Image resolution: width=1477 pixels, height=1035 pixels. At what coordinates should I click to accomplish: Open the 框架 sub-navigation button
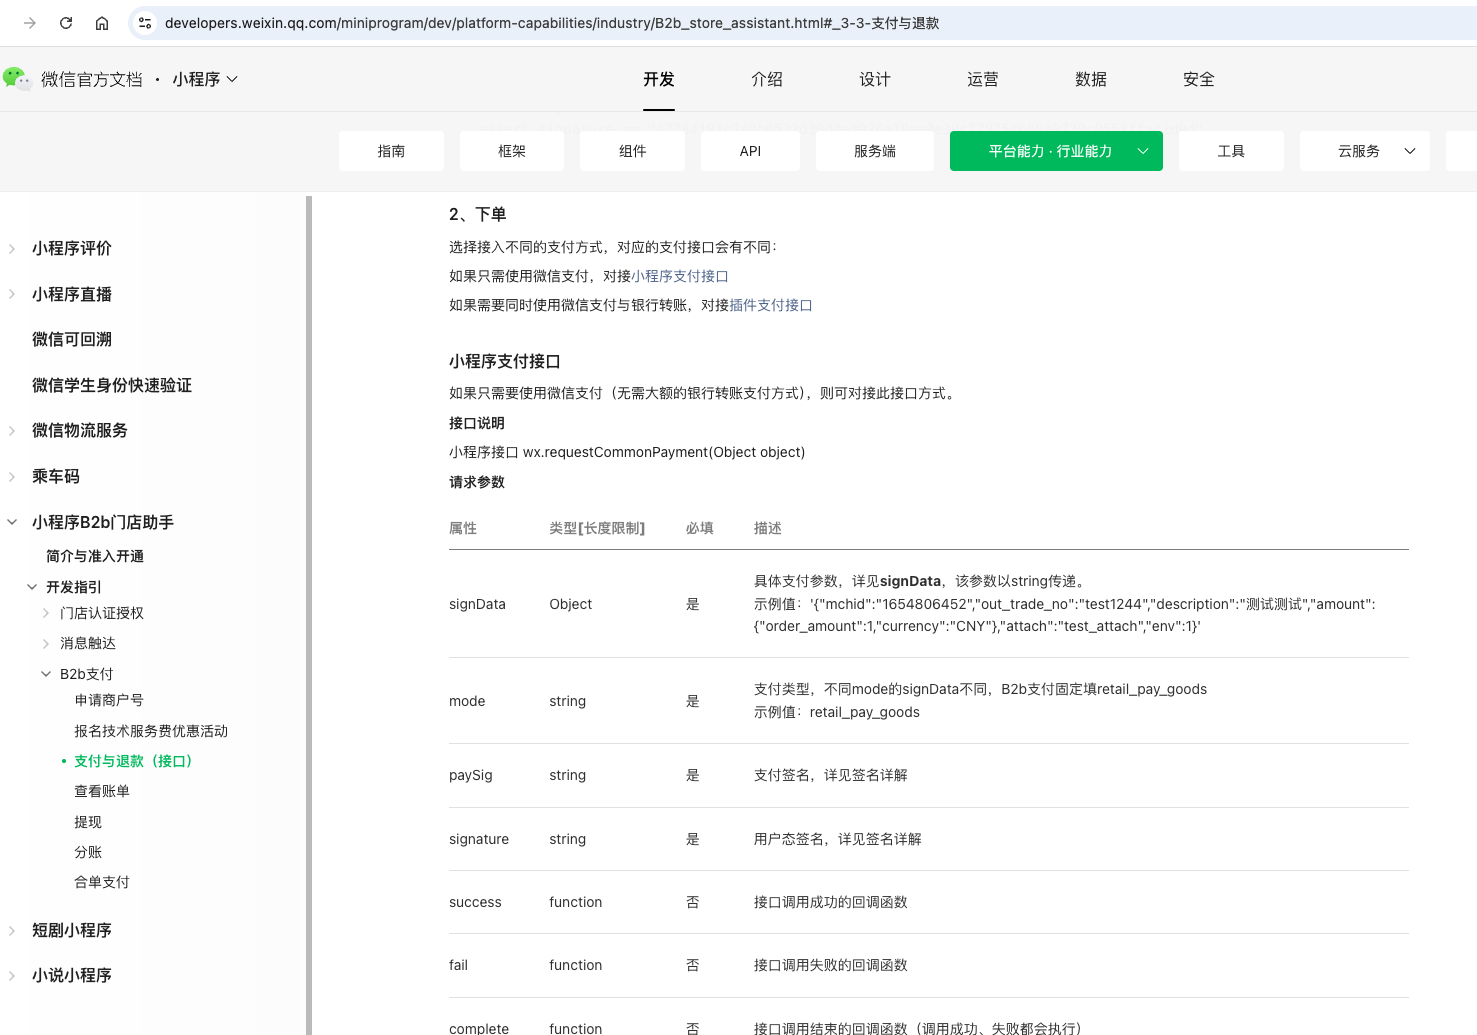512,151
